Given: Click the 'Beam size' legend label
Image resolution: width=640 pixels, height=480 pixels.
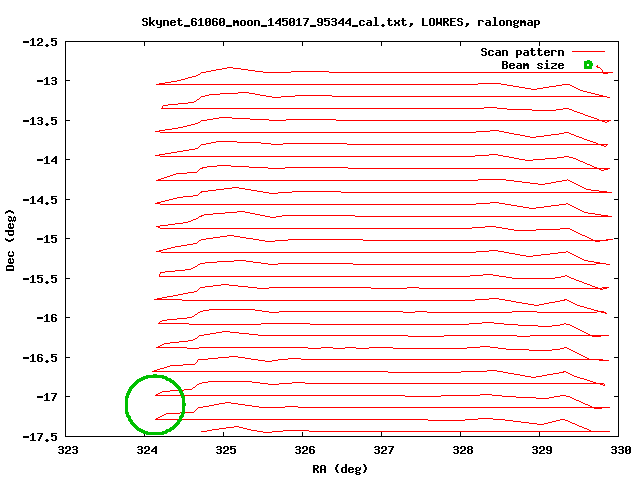Looking at the screenshot, I should (533, 65).
